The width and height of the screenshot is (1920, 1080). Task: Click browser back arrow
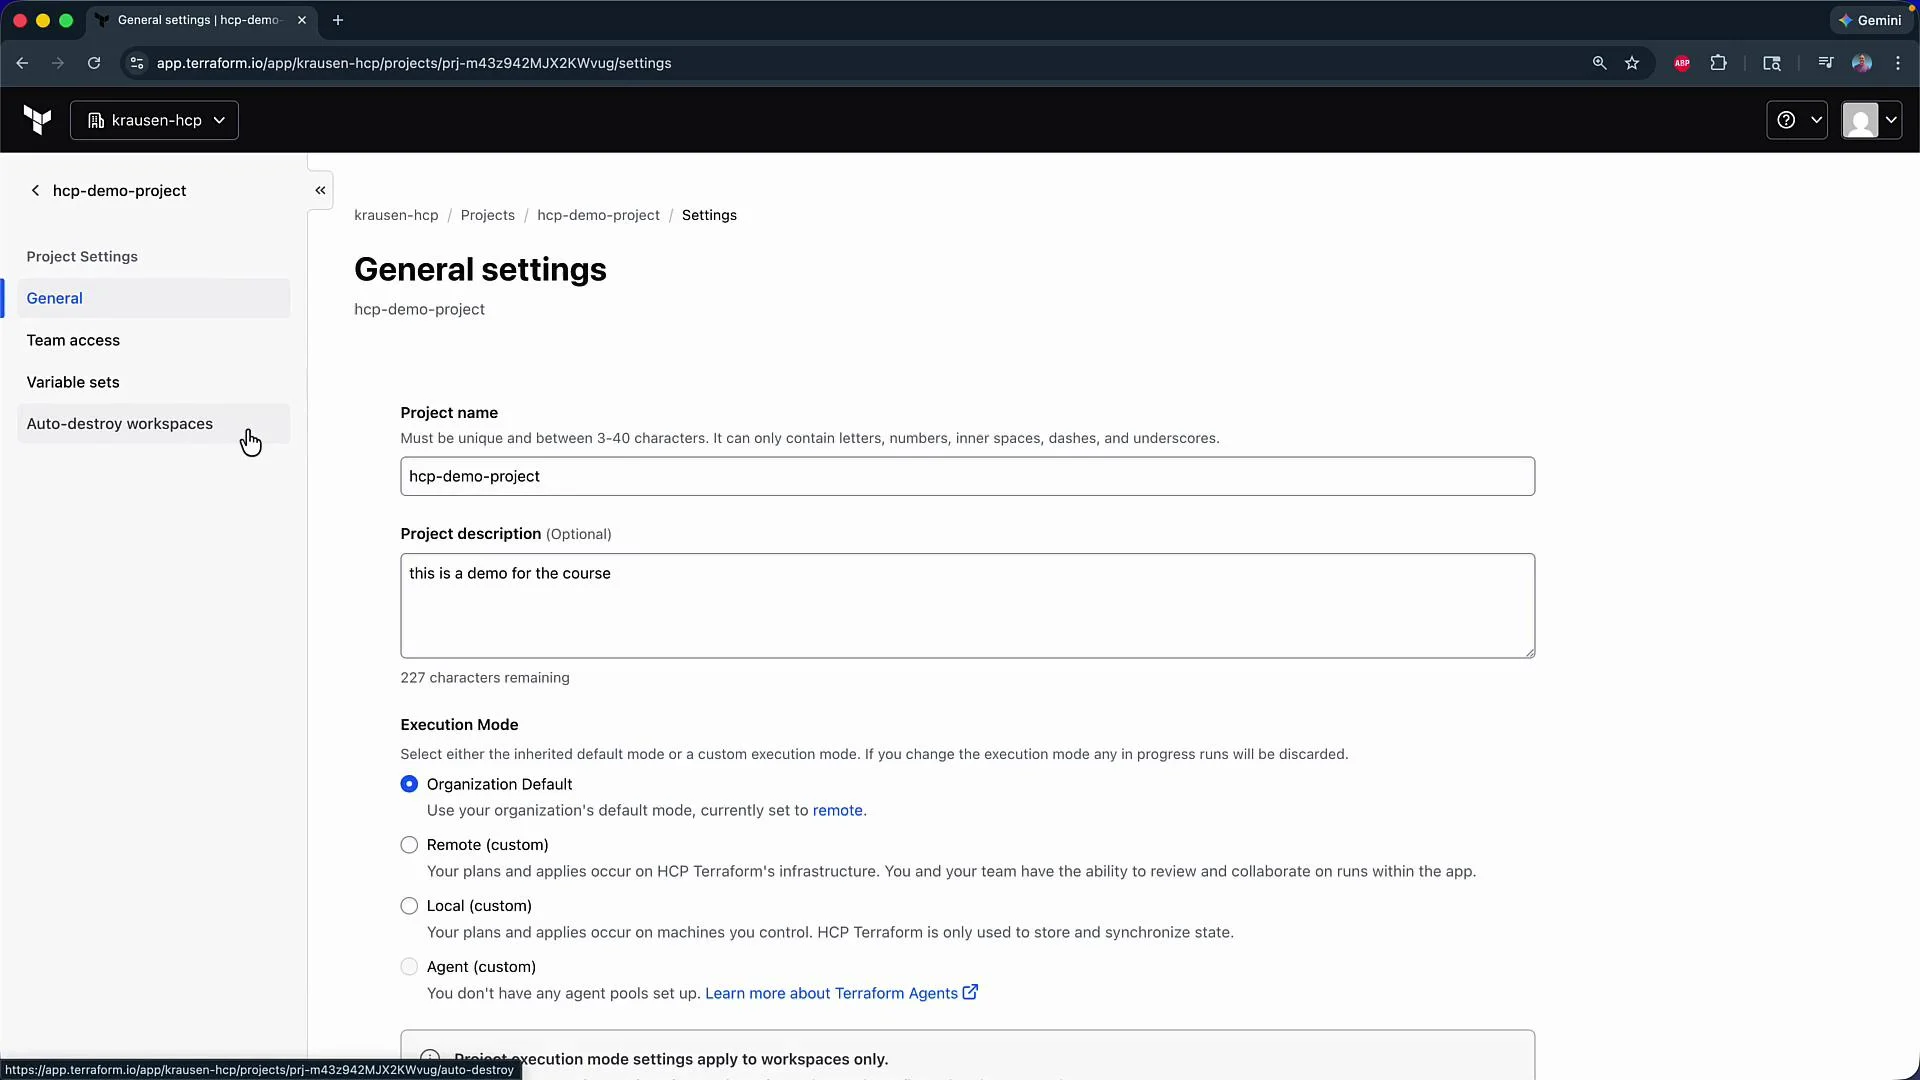point(22,63)
